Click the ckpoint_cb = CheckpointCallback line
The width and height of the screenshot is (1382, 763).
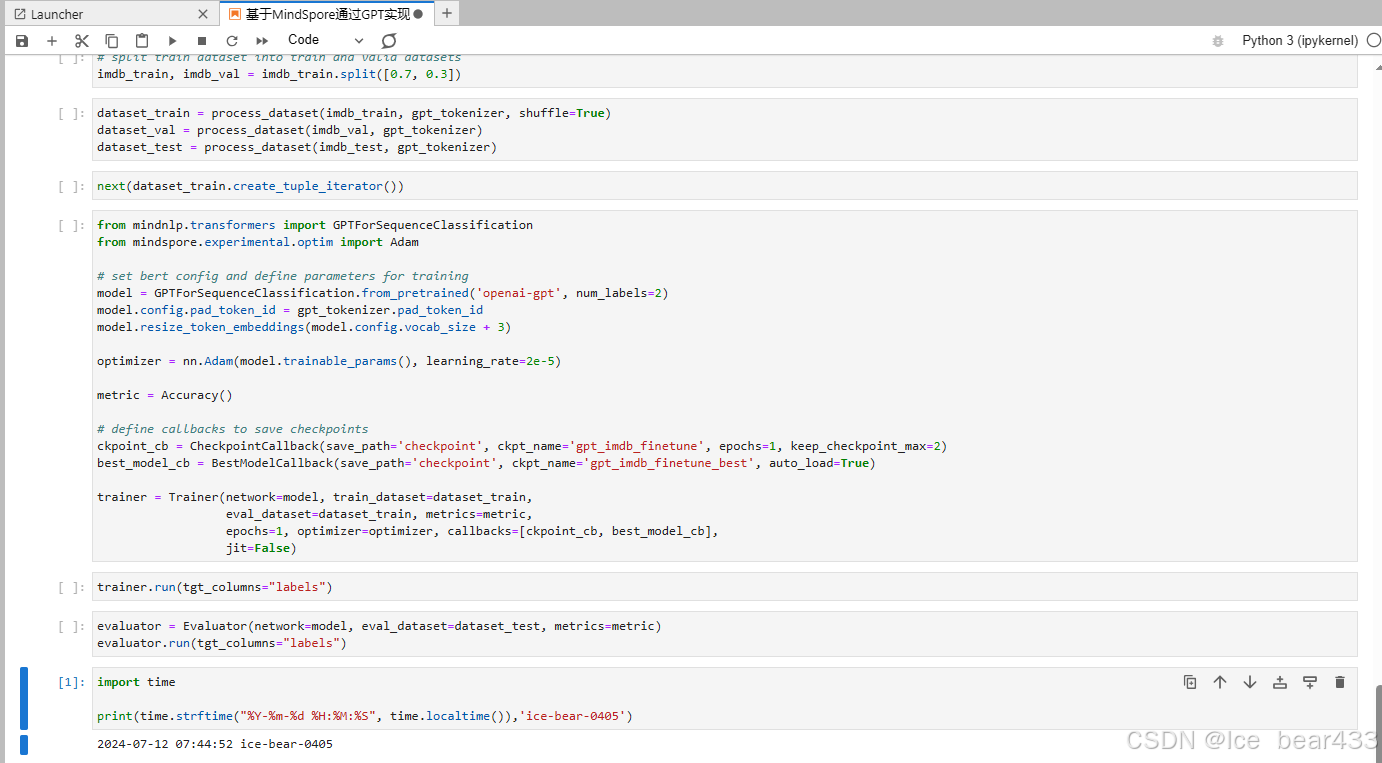(x=522, y=446)
